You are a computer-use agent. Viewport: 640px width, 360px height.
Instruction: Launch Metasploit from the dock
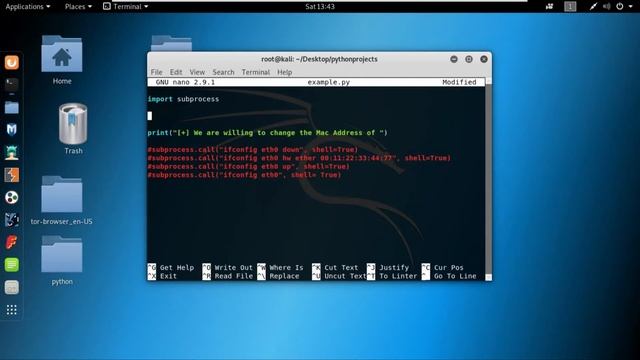[12, 130]
